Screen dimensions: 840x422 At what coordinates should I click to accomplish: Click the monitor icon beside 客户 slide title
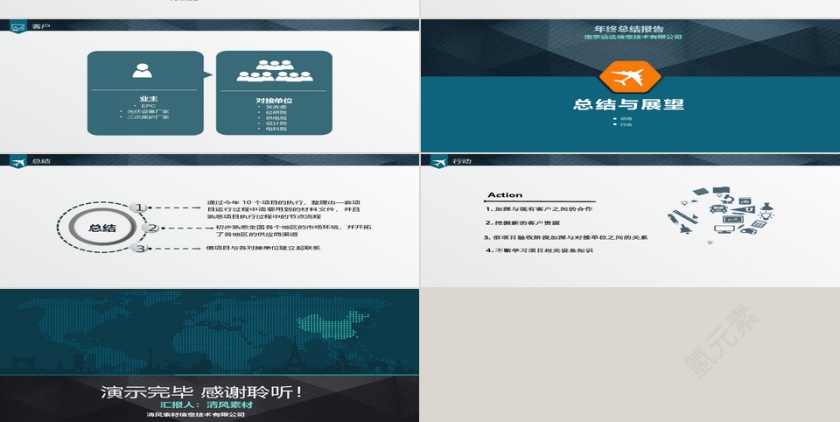coord(18,26)
